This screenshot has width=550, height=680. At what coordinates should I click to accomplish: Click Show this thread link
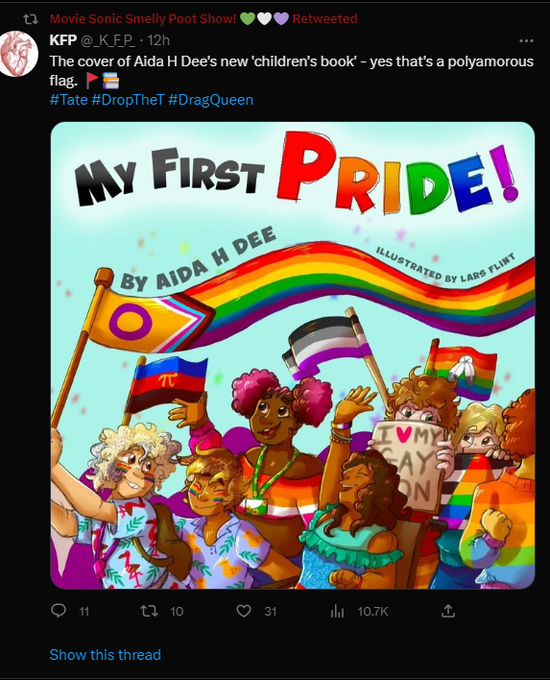(x=105, y=654)
